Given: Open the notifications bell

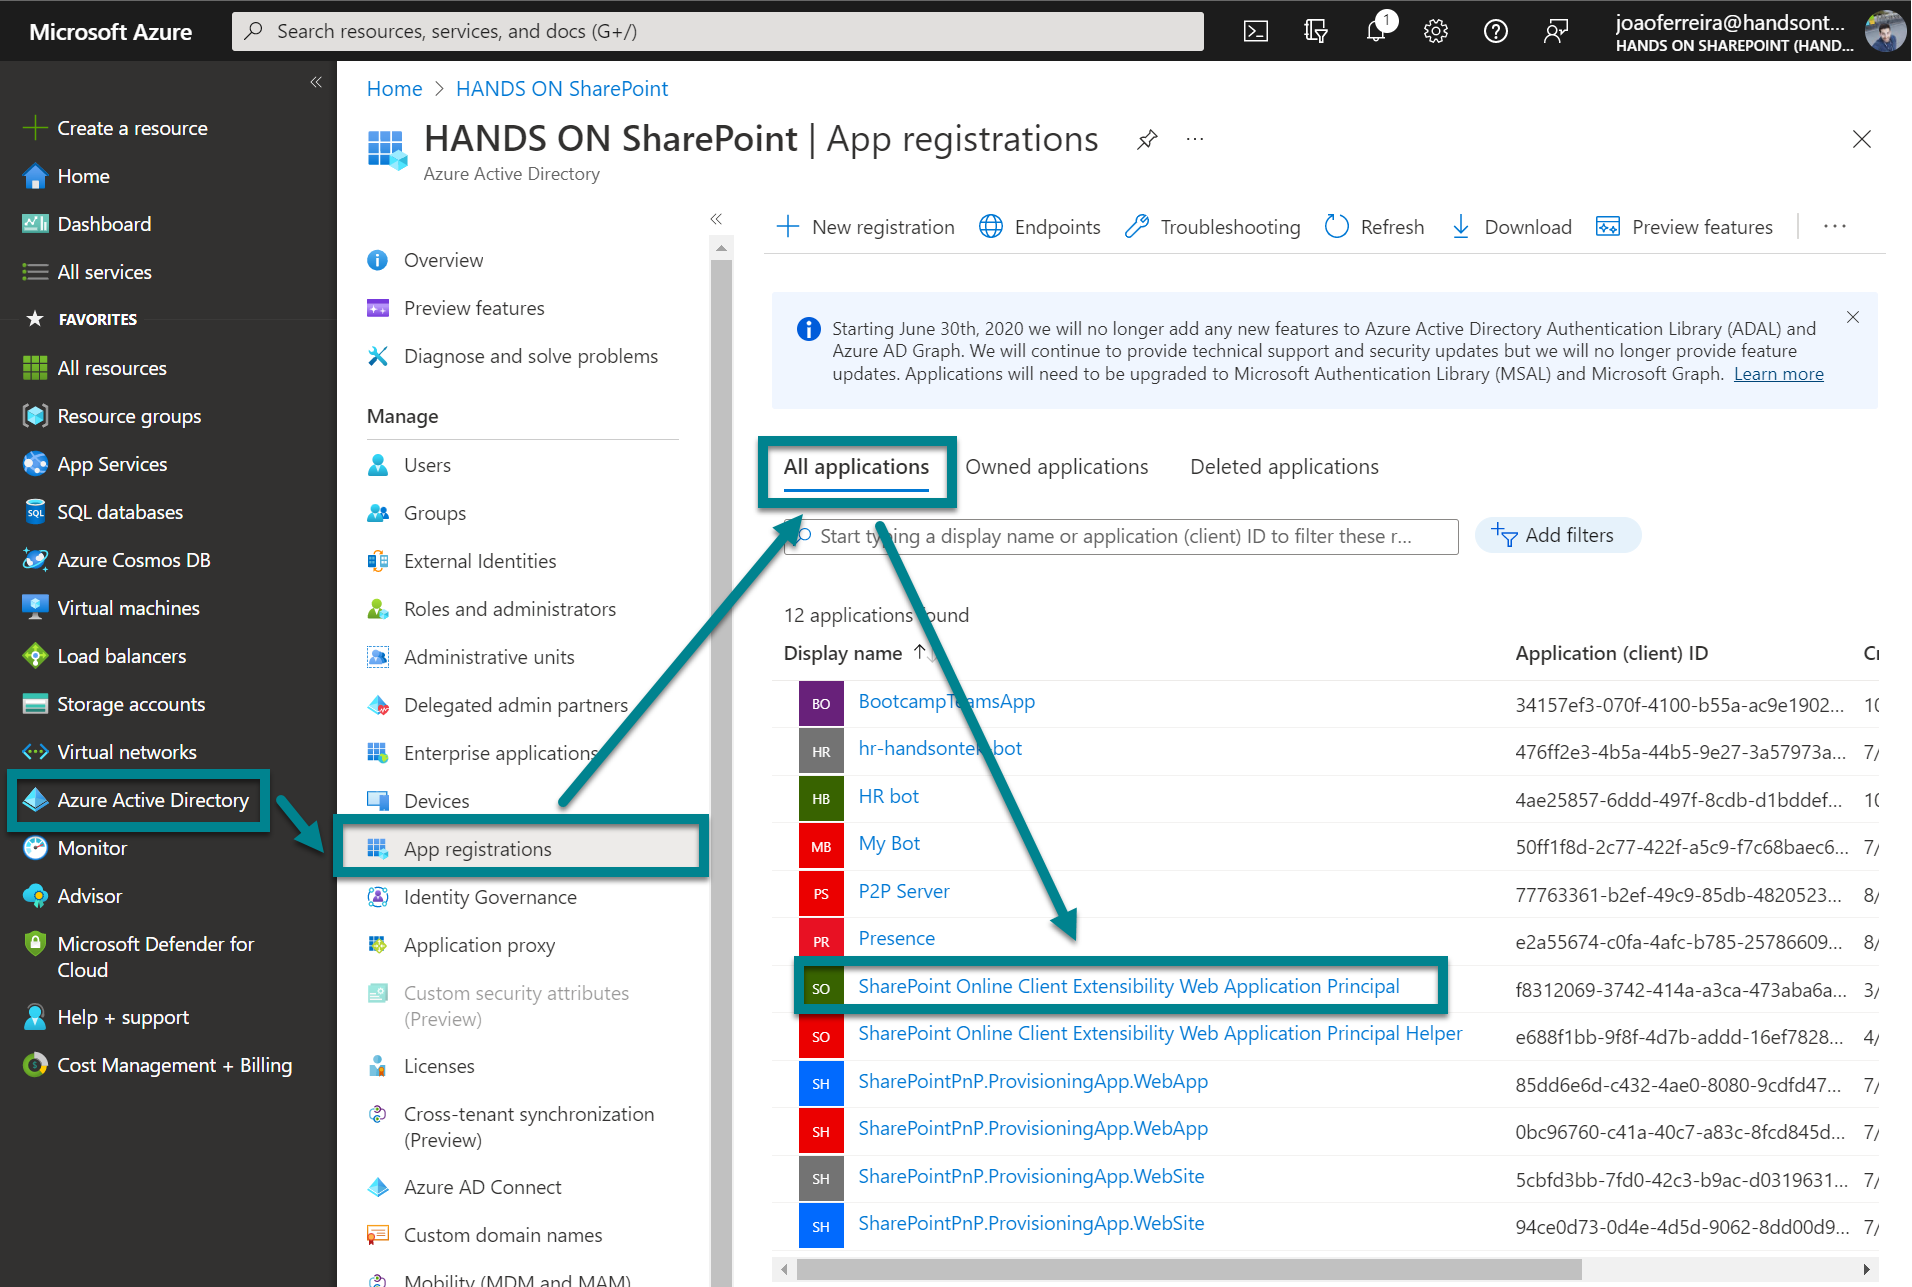Looking at the screenshot, I should 1375,30.
